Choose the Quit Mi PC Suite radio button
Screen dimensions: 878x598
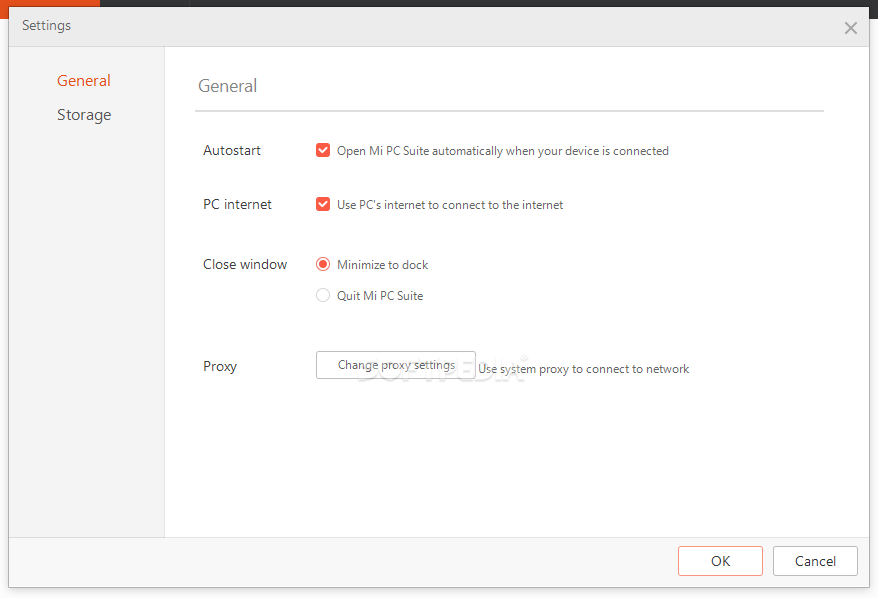[x=323, y=295]
